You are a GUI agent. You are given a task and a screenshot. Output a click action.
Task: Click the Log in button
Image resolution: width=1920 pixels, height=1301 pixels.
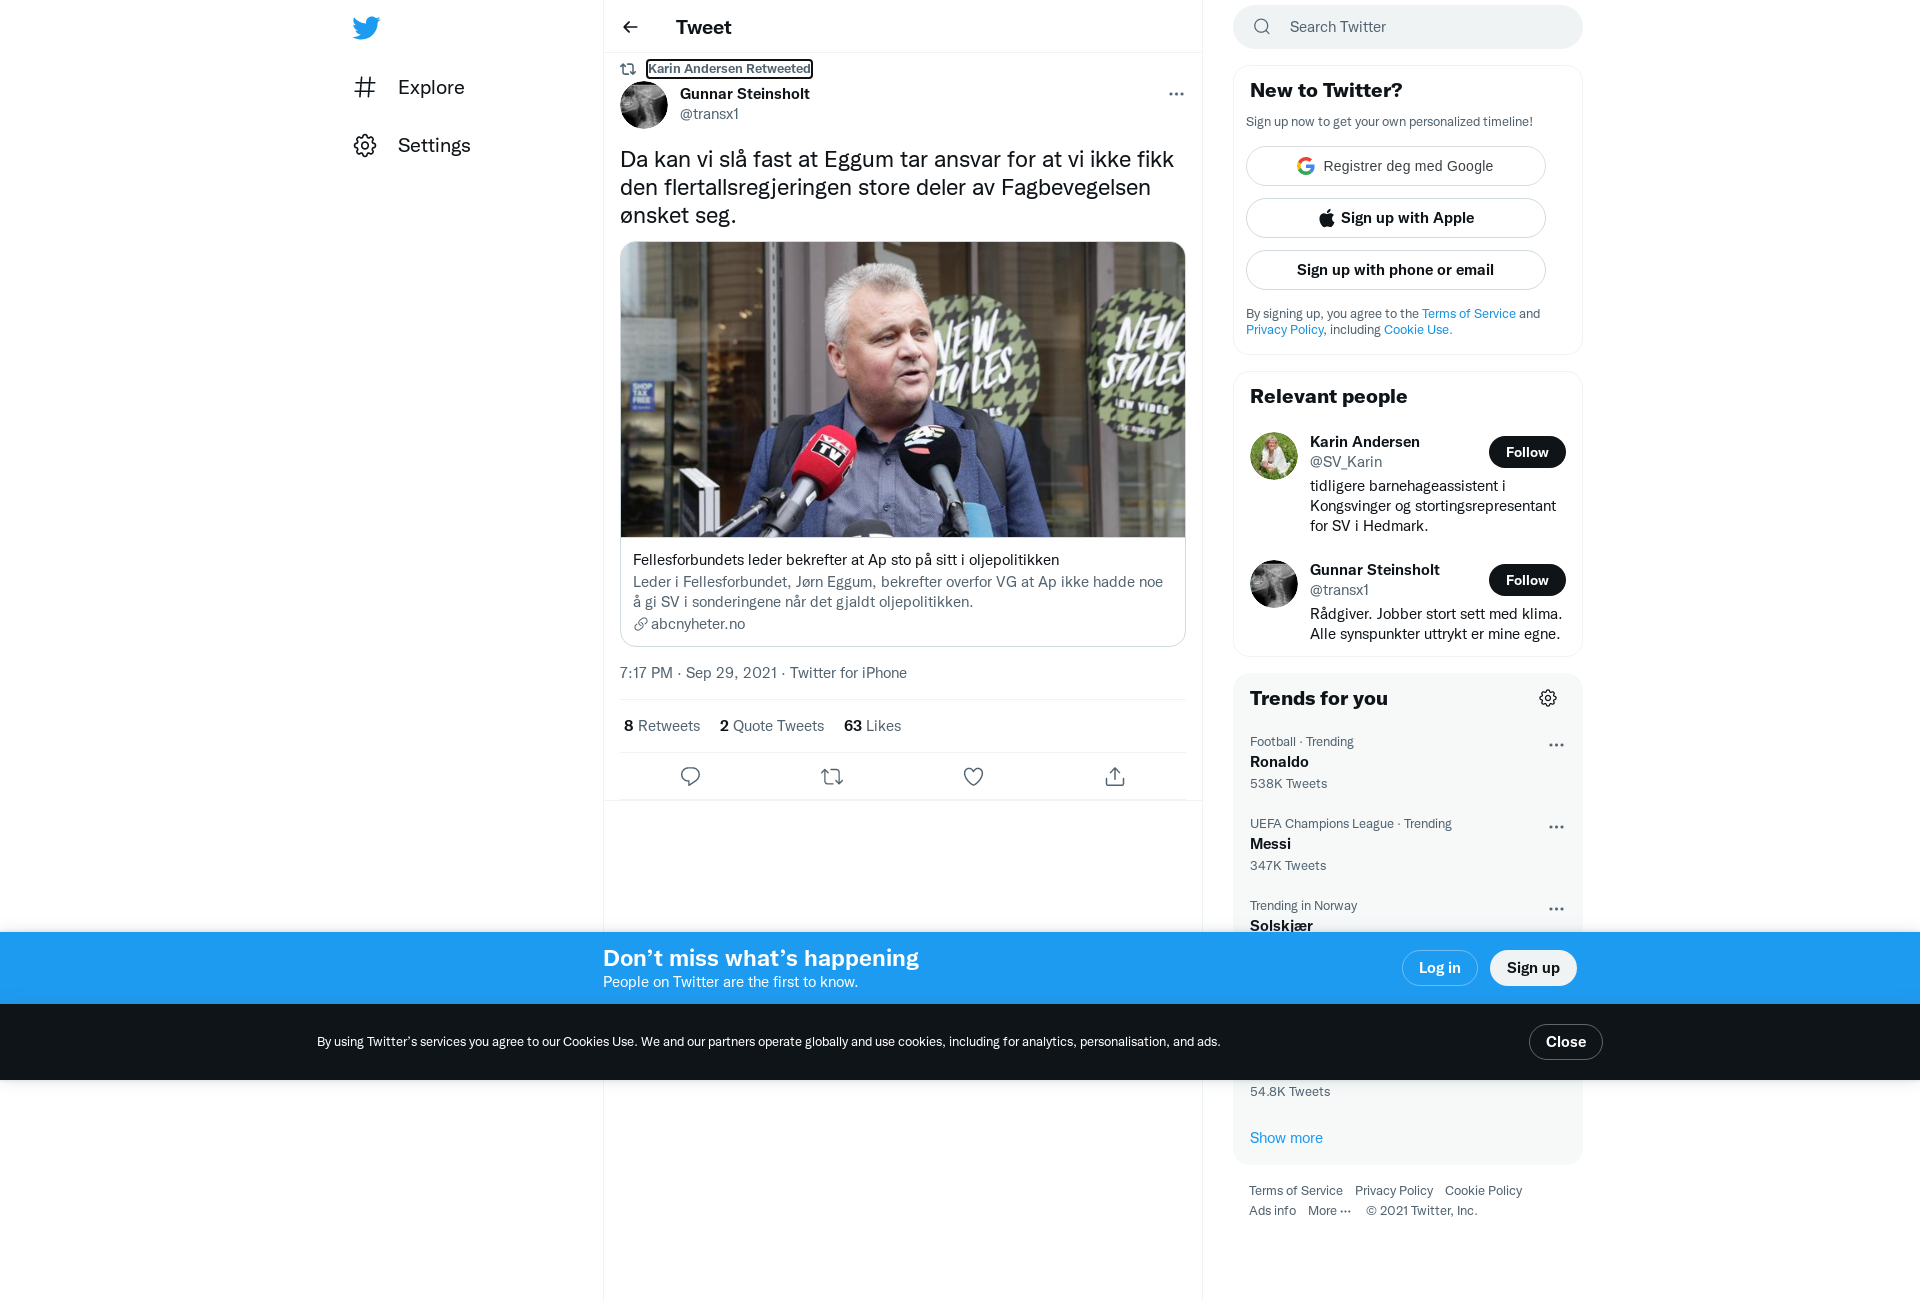(1439, 968)
